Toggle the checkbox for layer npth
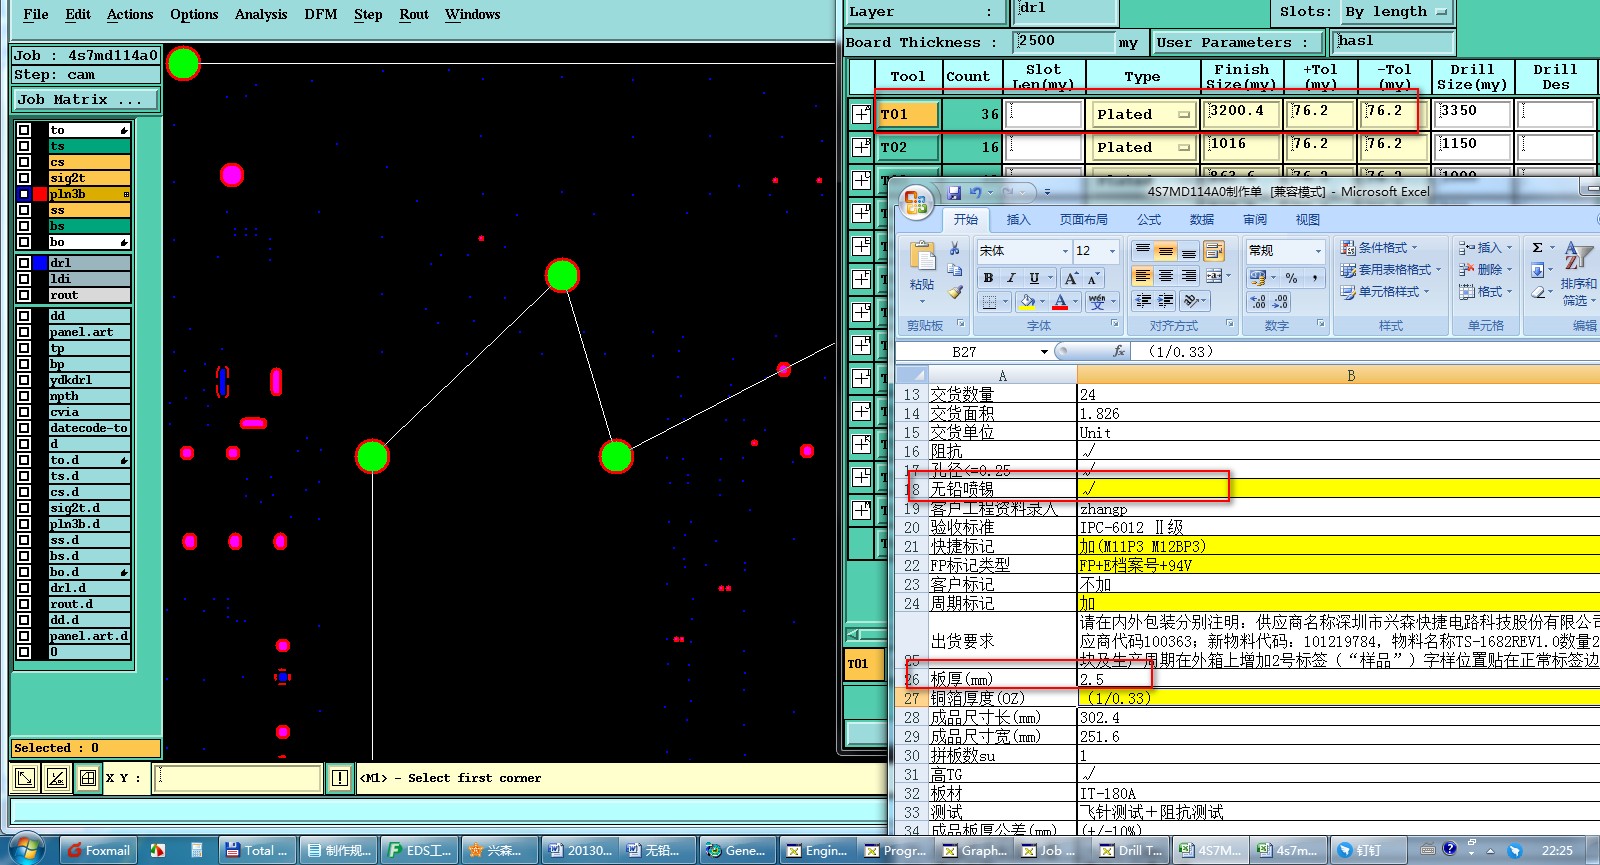1600x865 pixels. click(x=24, y=396)
